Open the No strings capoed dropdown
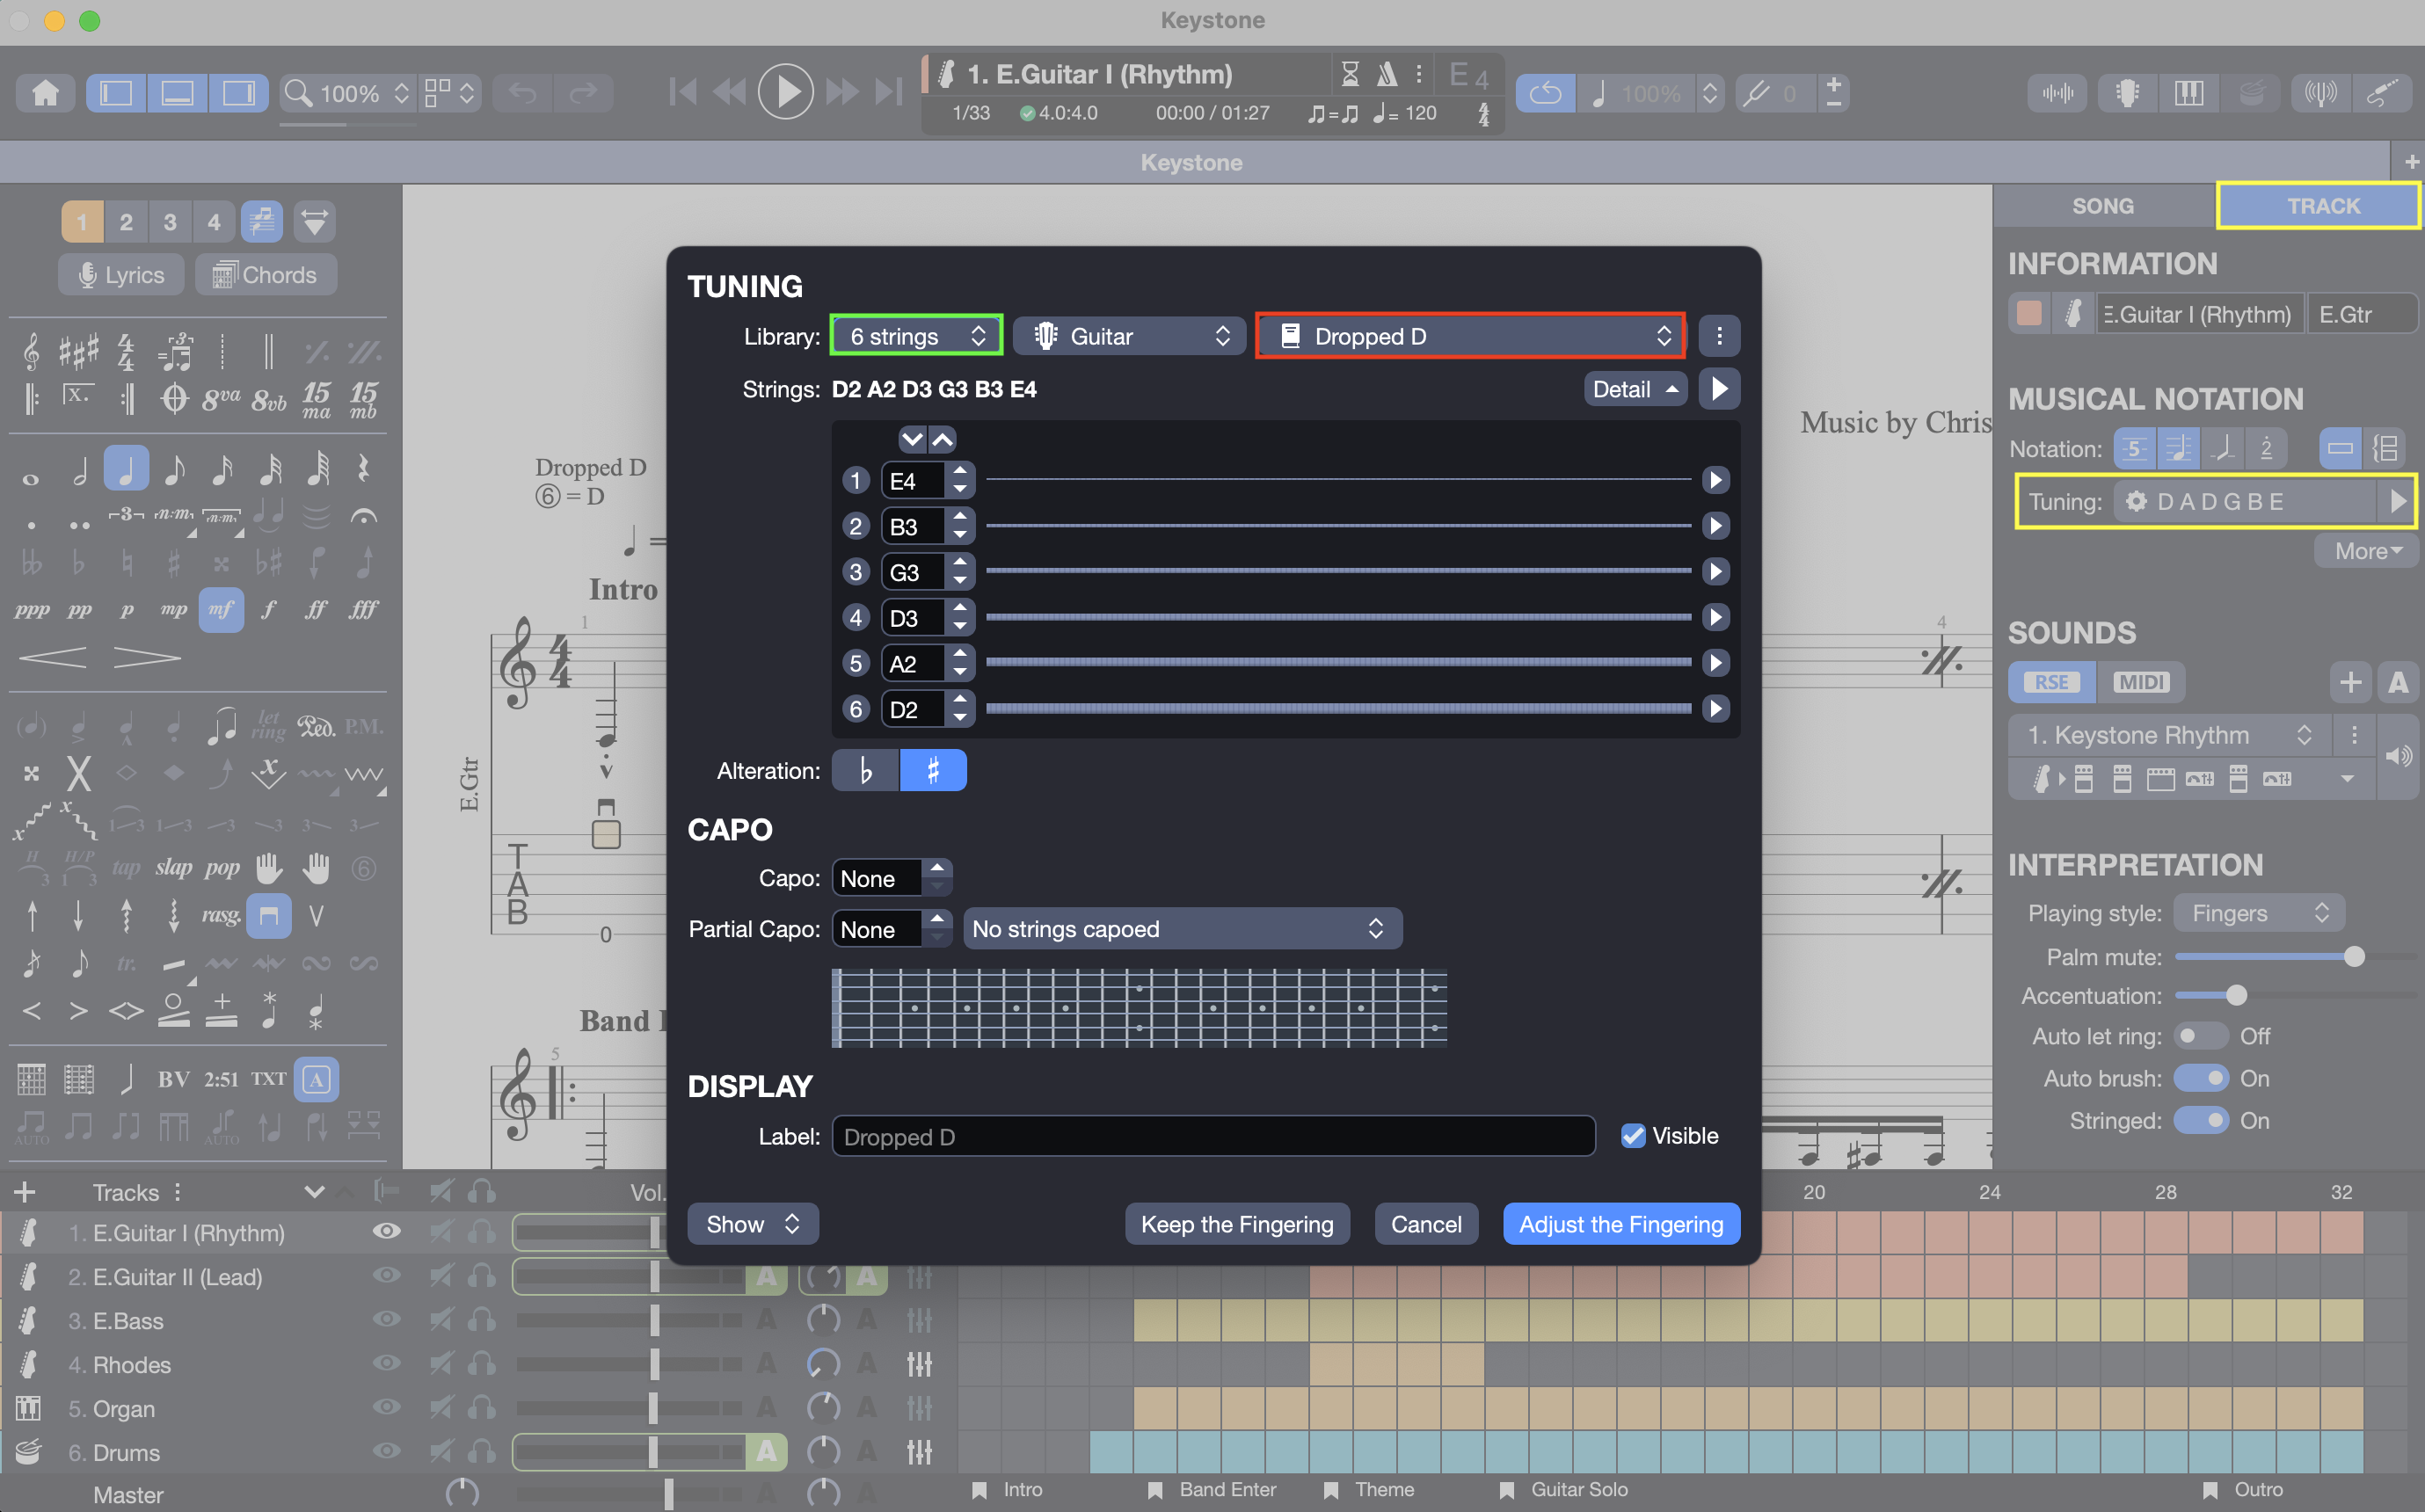 (x=1183, y=929)
